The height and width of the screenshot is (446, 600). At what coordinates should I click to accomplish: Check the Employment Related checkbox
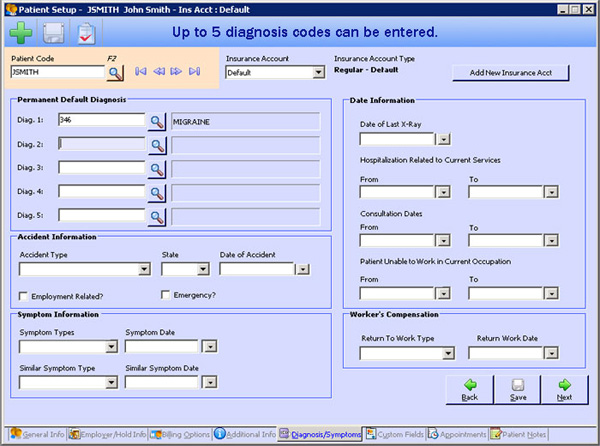[25, 296]
